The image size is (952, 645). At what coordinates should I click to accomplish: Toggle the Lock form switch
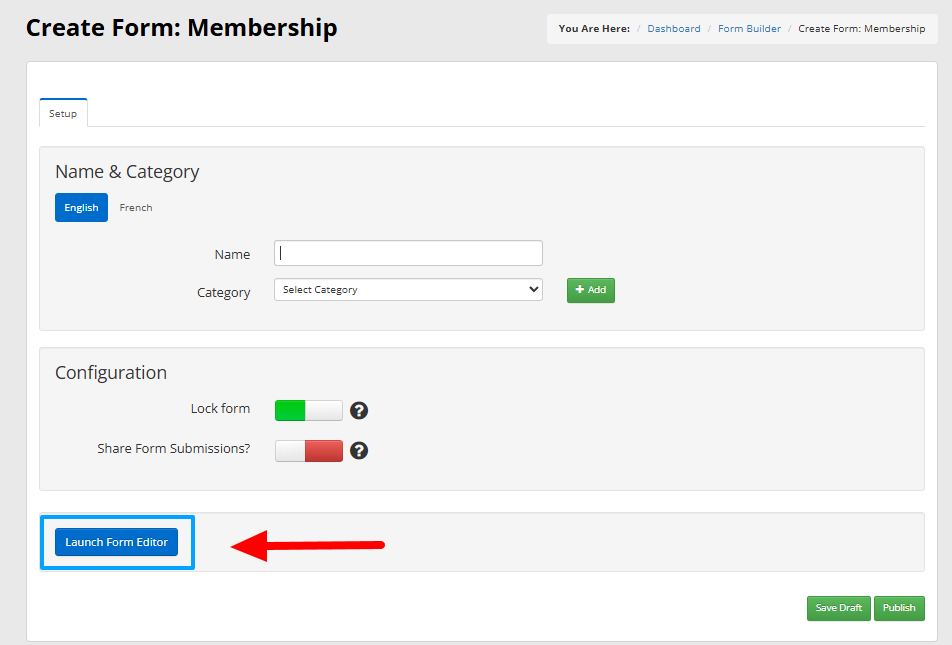[x=308, y=411]
